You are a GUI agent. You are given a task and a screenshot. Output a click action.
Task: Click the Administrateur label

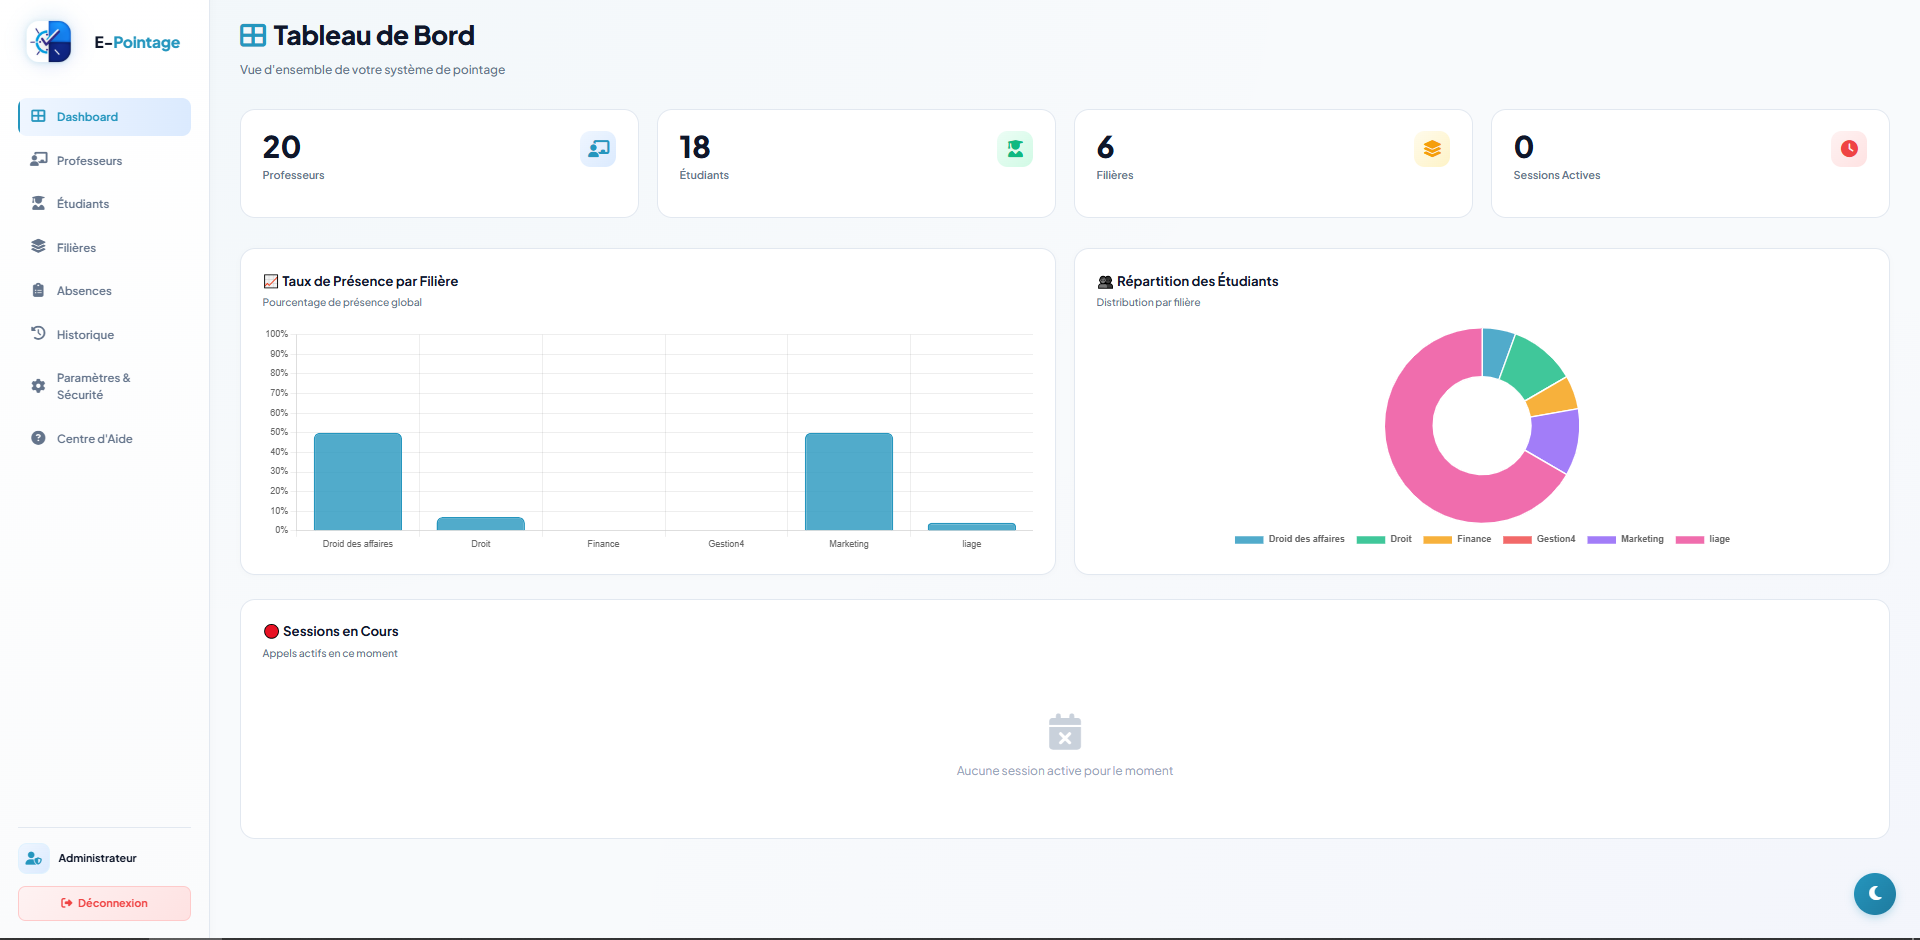97,858
